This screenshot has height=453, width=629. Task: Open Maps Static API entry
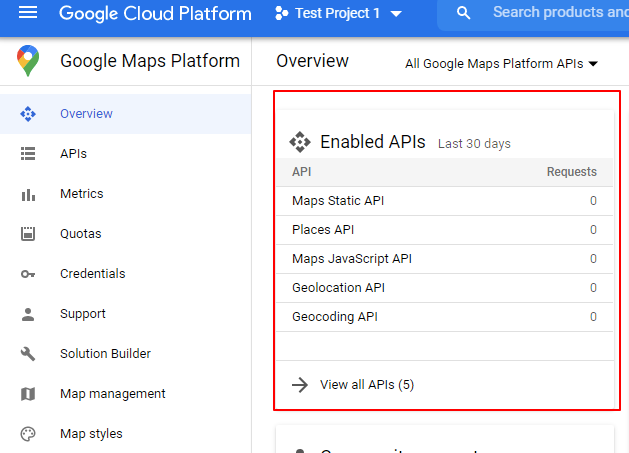pyautogui.click(x=338, y=201)
